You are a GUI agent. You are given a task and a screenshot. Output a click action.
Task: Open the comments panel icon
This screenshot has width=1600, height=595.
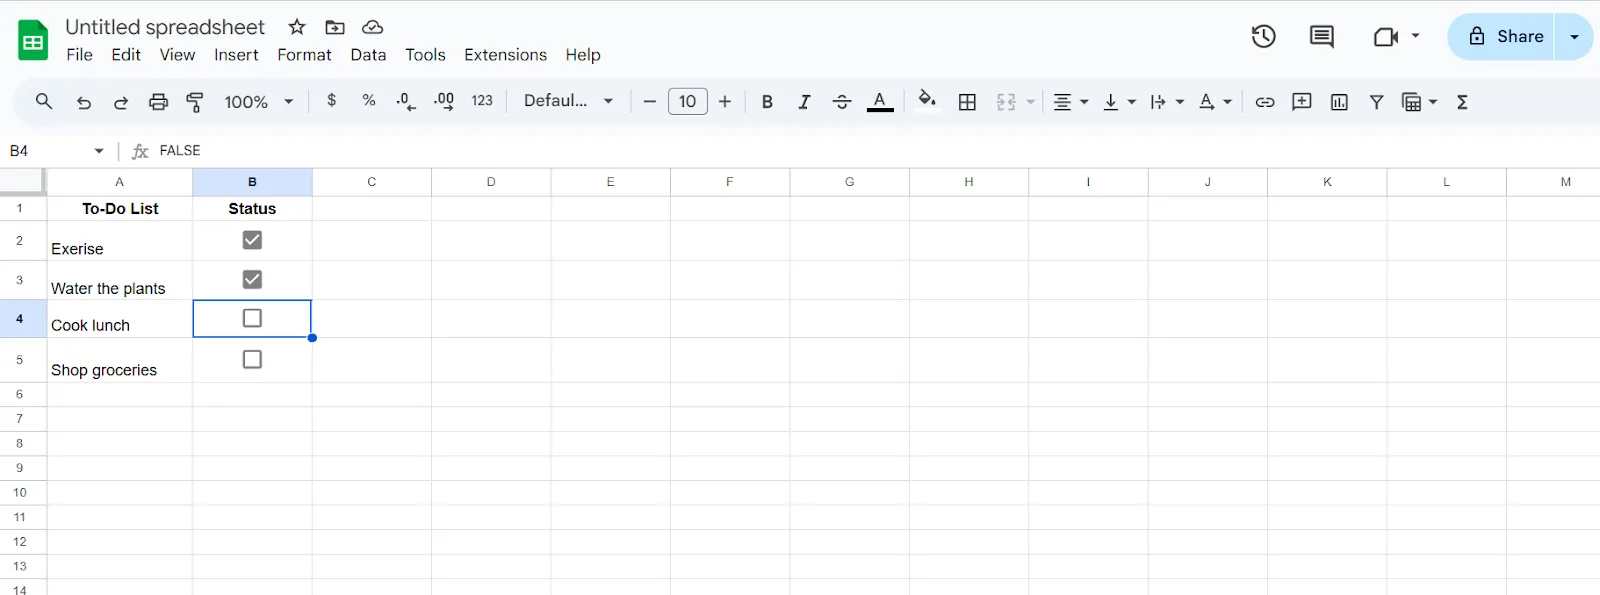[1322, 37]
